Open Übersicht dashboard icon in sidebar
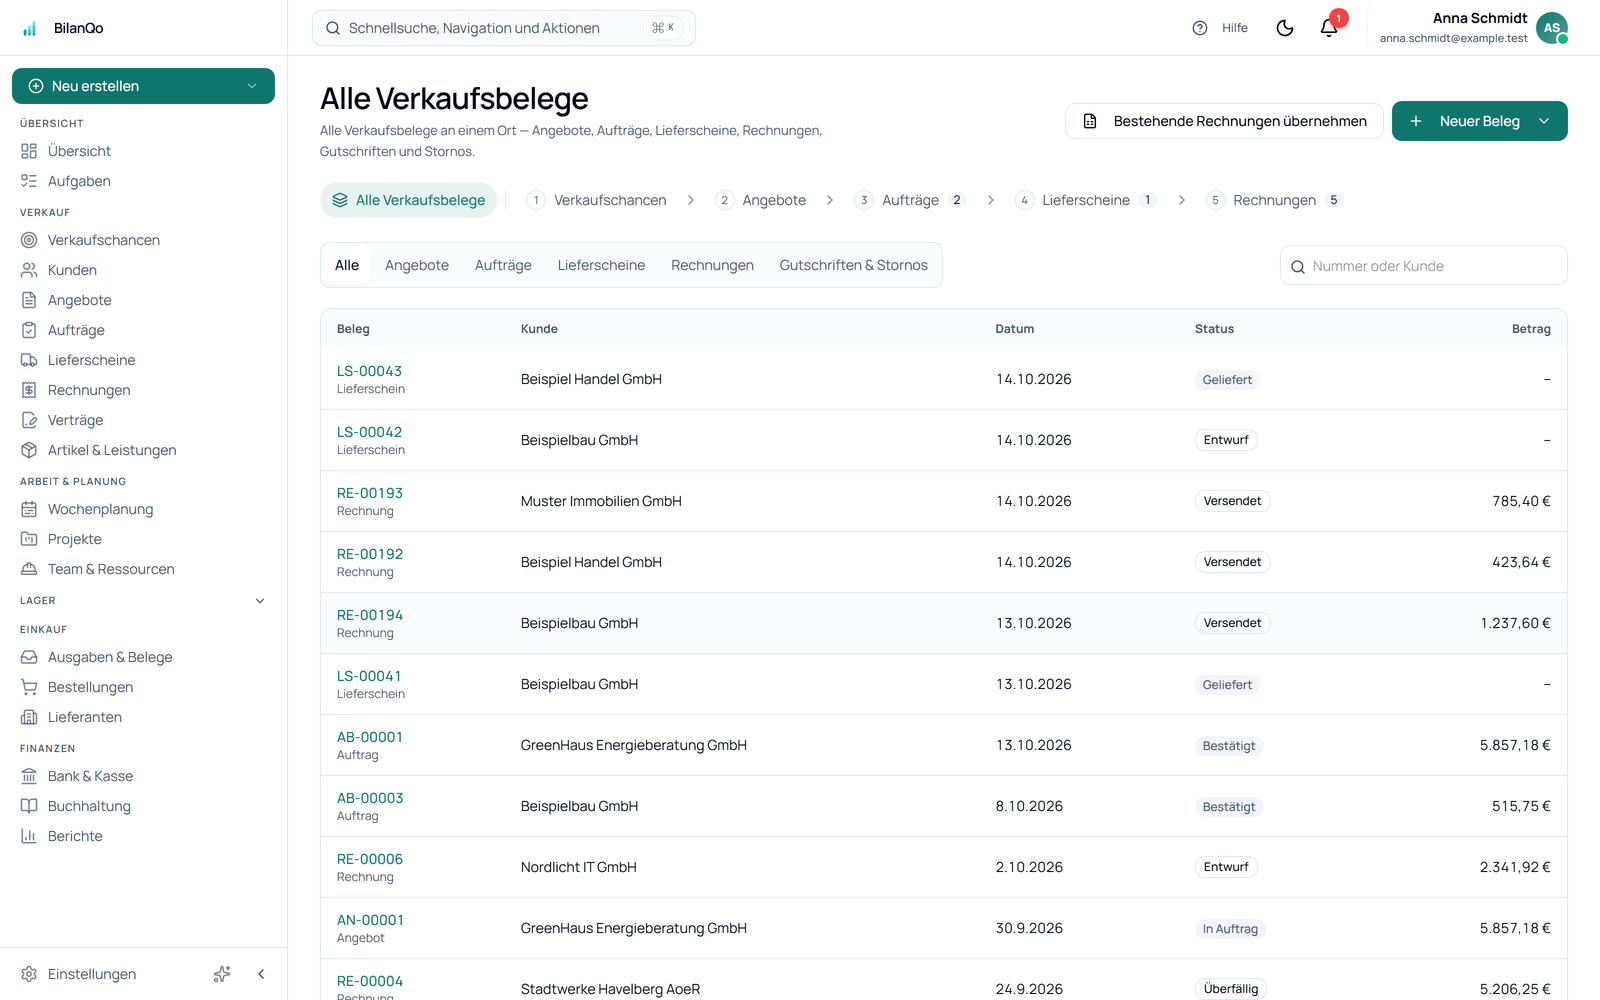Image resolution: width=1600 pixels, height=1000 pixels. [x=29, y=151]
